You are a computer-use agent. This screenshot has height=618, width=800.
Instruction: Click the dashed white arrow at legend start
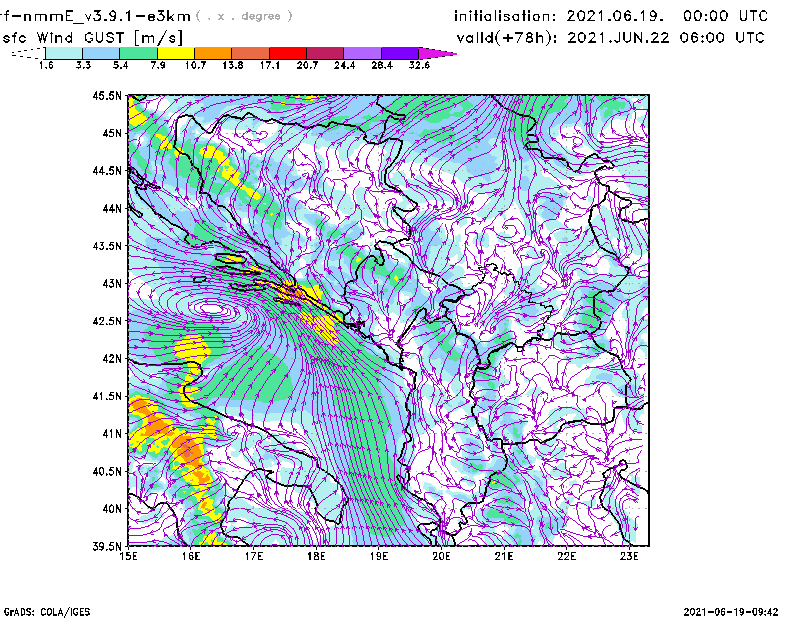coord(28,53)
